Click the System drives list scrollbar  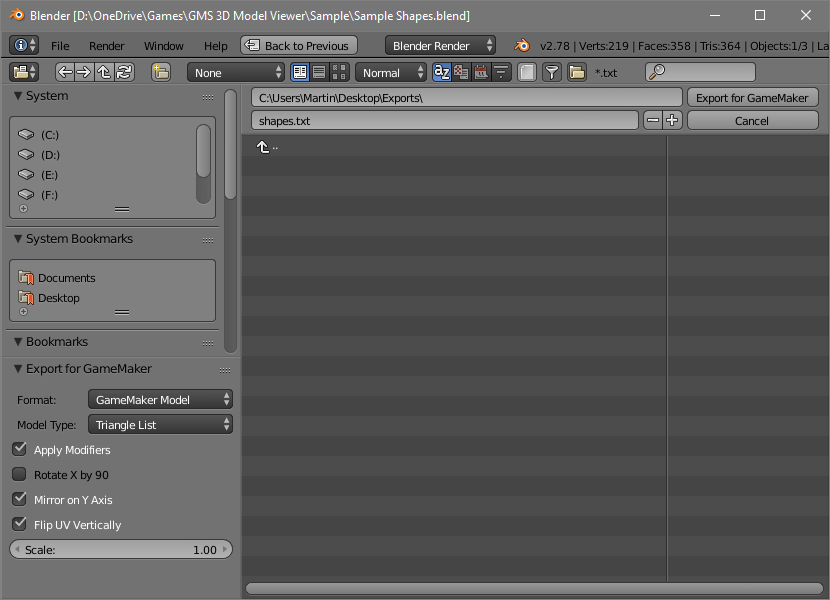click(x=203, y=151)
